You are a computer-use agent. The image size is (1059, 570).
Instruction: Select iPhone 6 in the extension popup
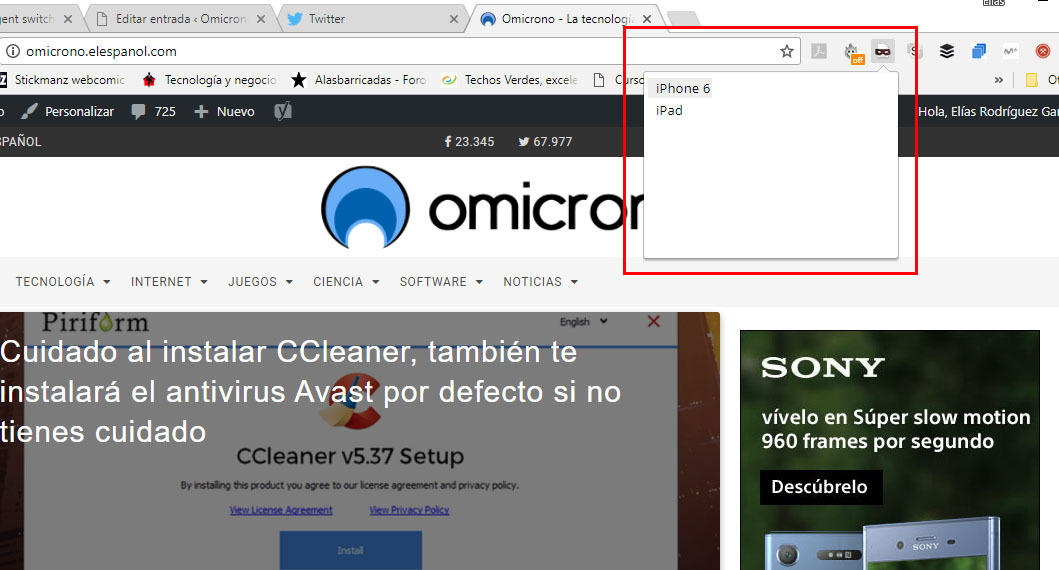coord(683,88)
